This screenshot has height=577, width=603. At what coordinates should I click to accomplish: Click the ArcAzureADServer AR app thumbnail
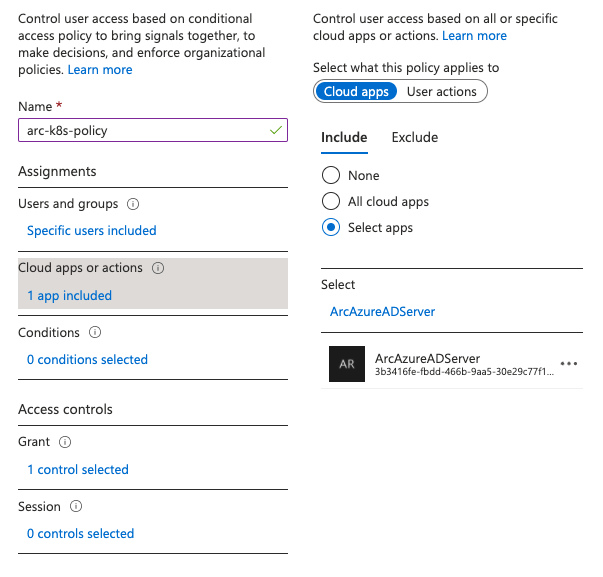[x=347, y=364]
